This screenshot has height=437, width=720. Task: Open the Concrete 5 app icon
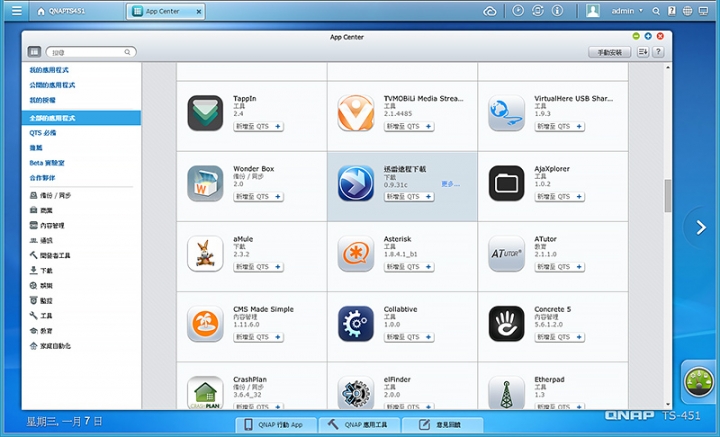click(506, 324)
